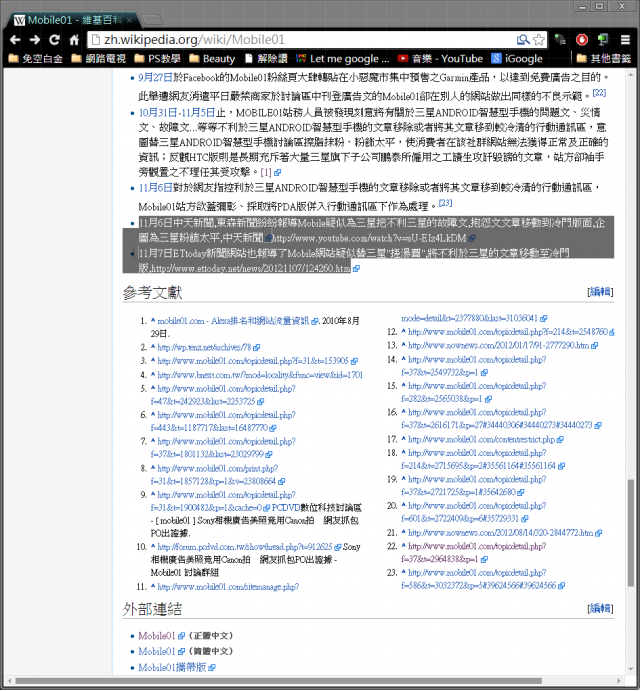The height and width of the screenshot is (691, 640).
Task: Click the magnifier icon in the address bar
Action: 523,40
